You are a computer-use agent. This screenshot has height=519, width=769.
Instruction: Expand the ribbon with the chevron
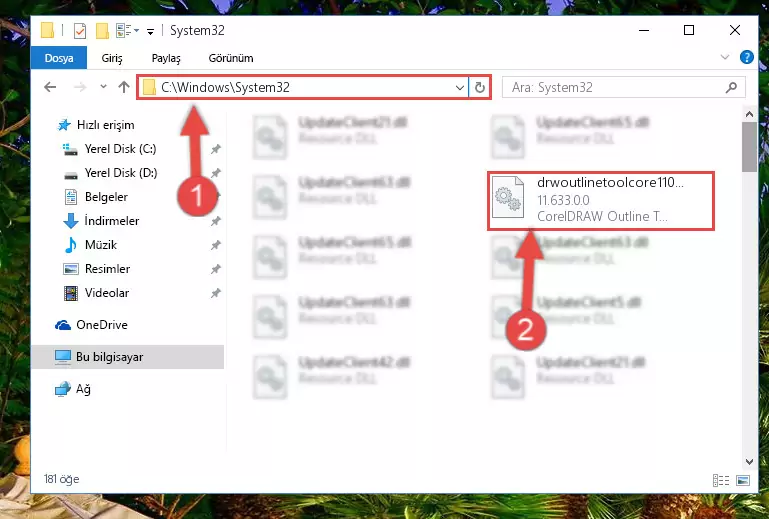[x=724, y=57]
